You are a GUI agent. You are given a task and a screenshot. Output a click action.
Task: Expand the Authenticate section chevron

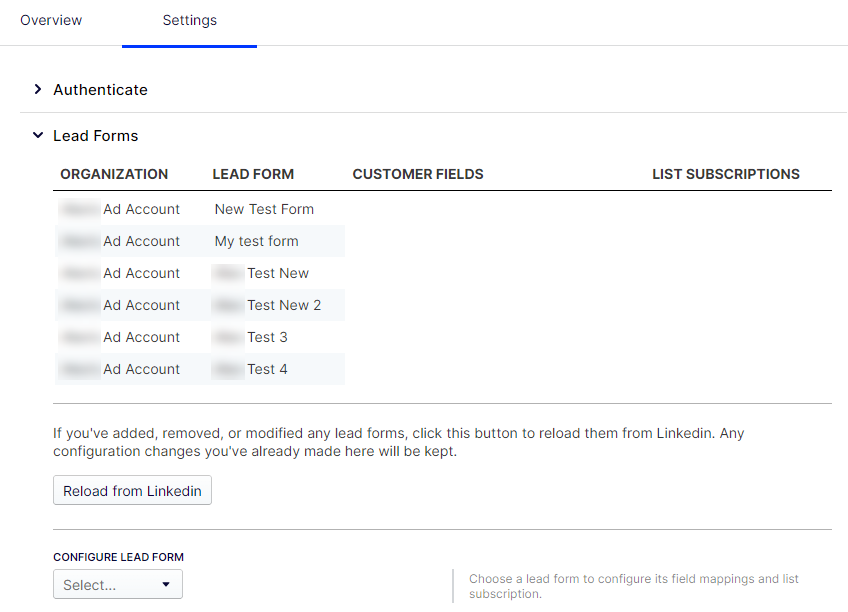click(38, 89)
